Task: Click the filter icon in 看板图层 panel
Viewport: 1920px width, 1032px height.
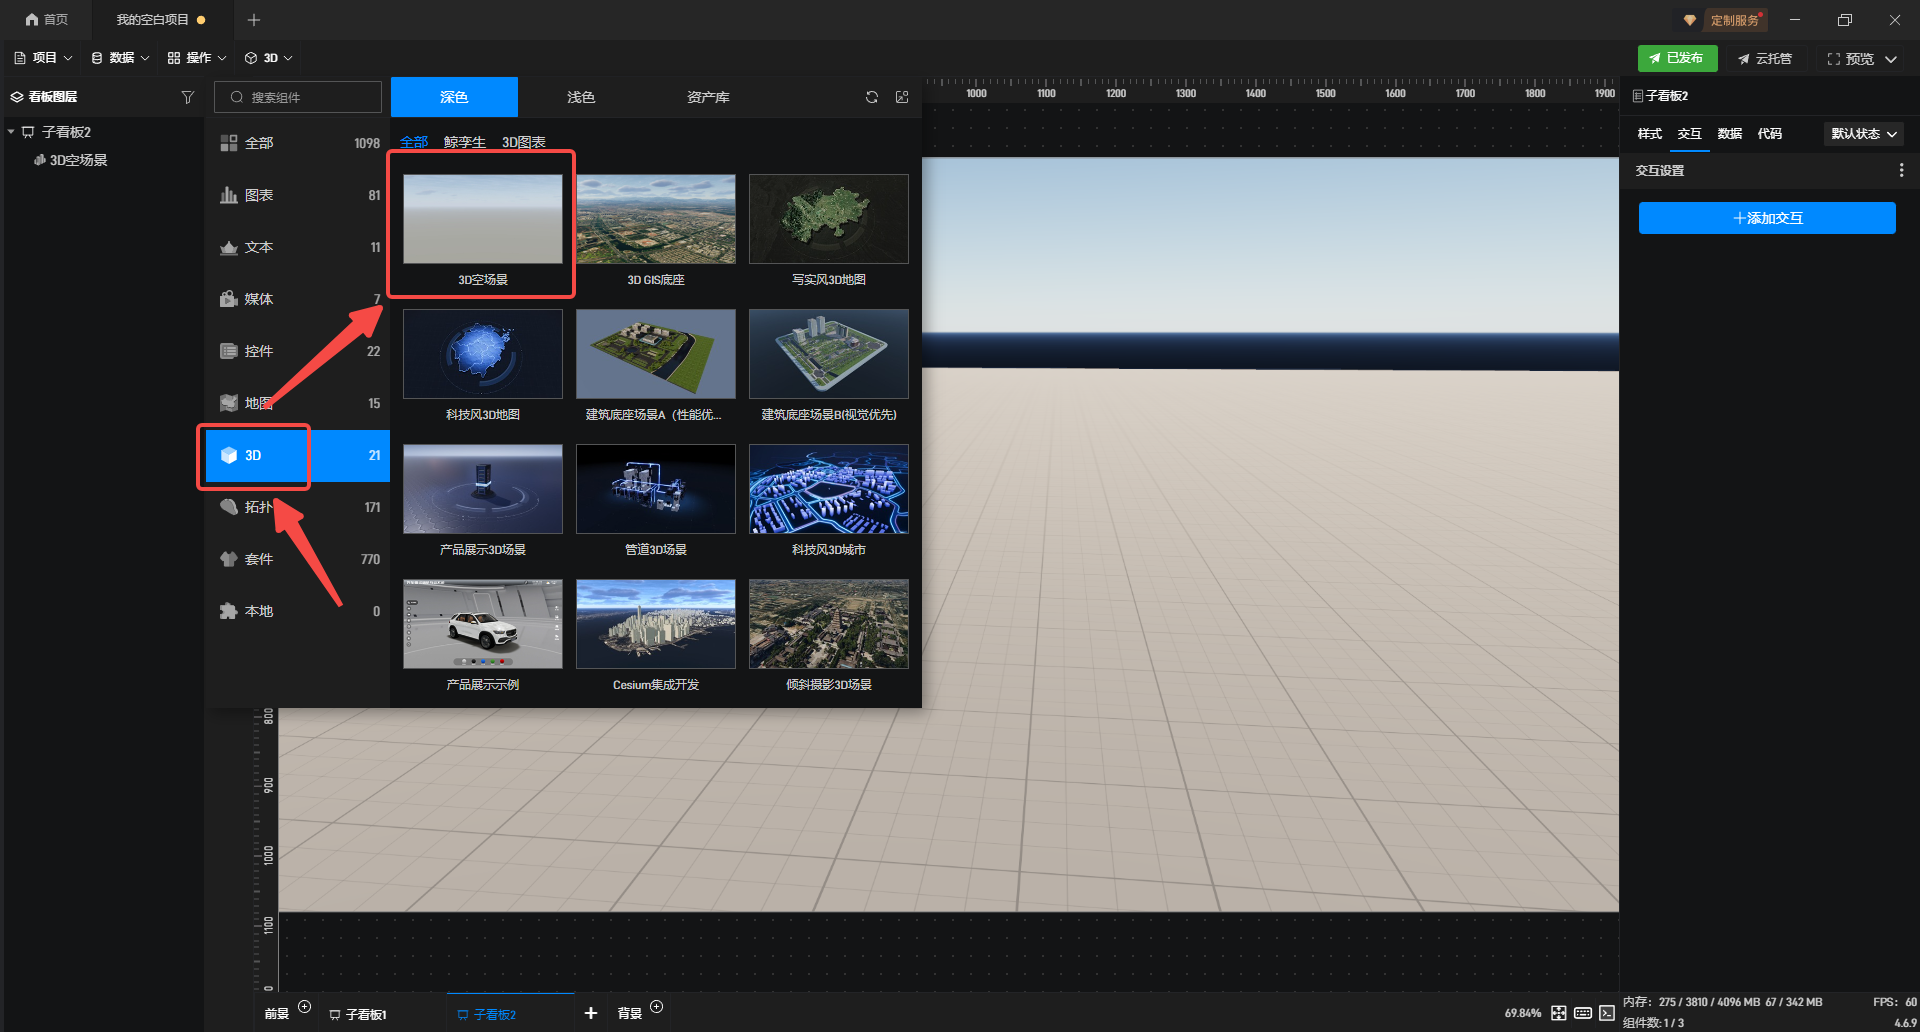Action: click(x=187, y=97)
